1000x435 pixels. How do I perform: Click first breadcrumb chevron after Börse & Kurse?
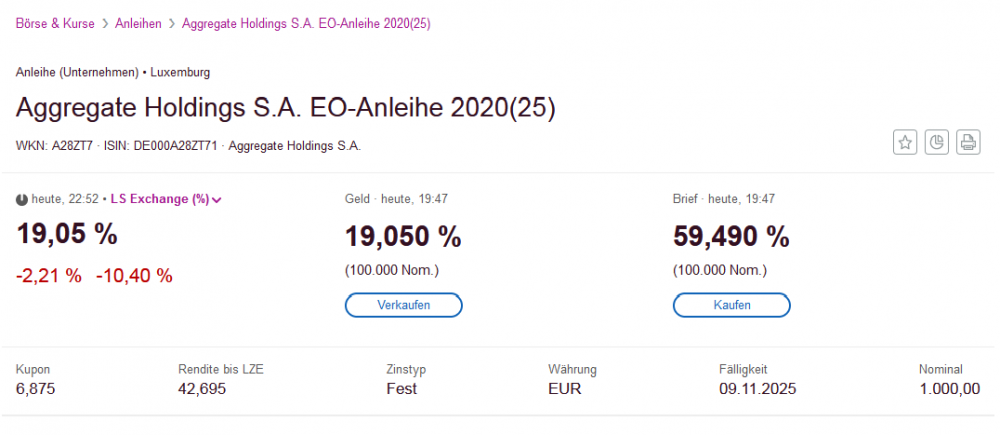pos(104,23)
